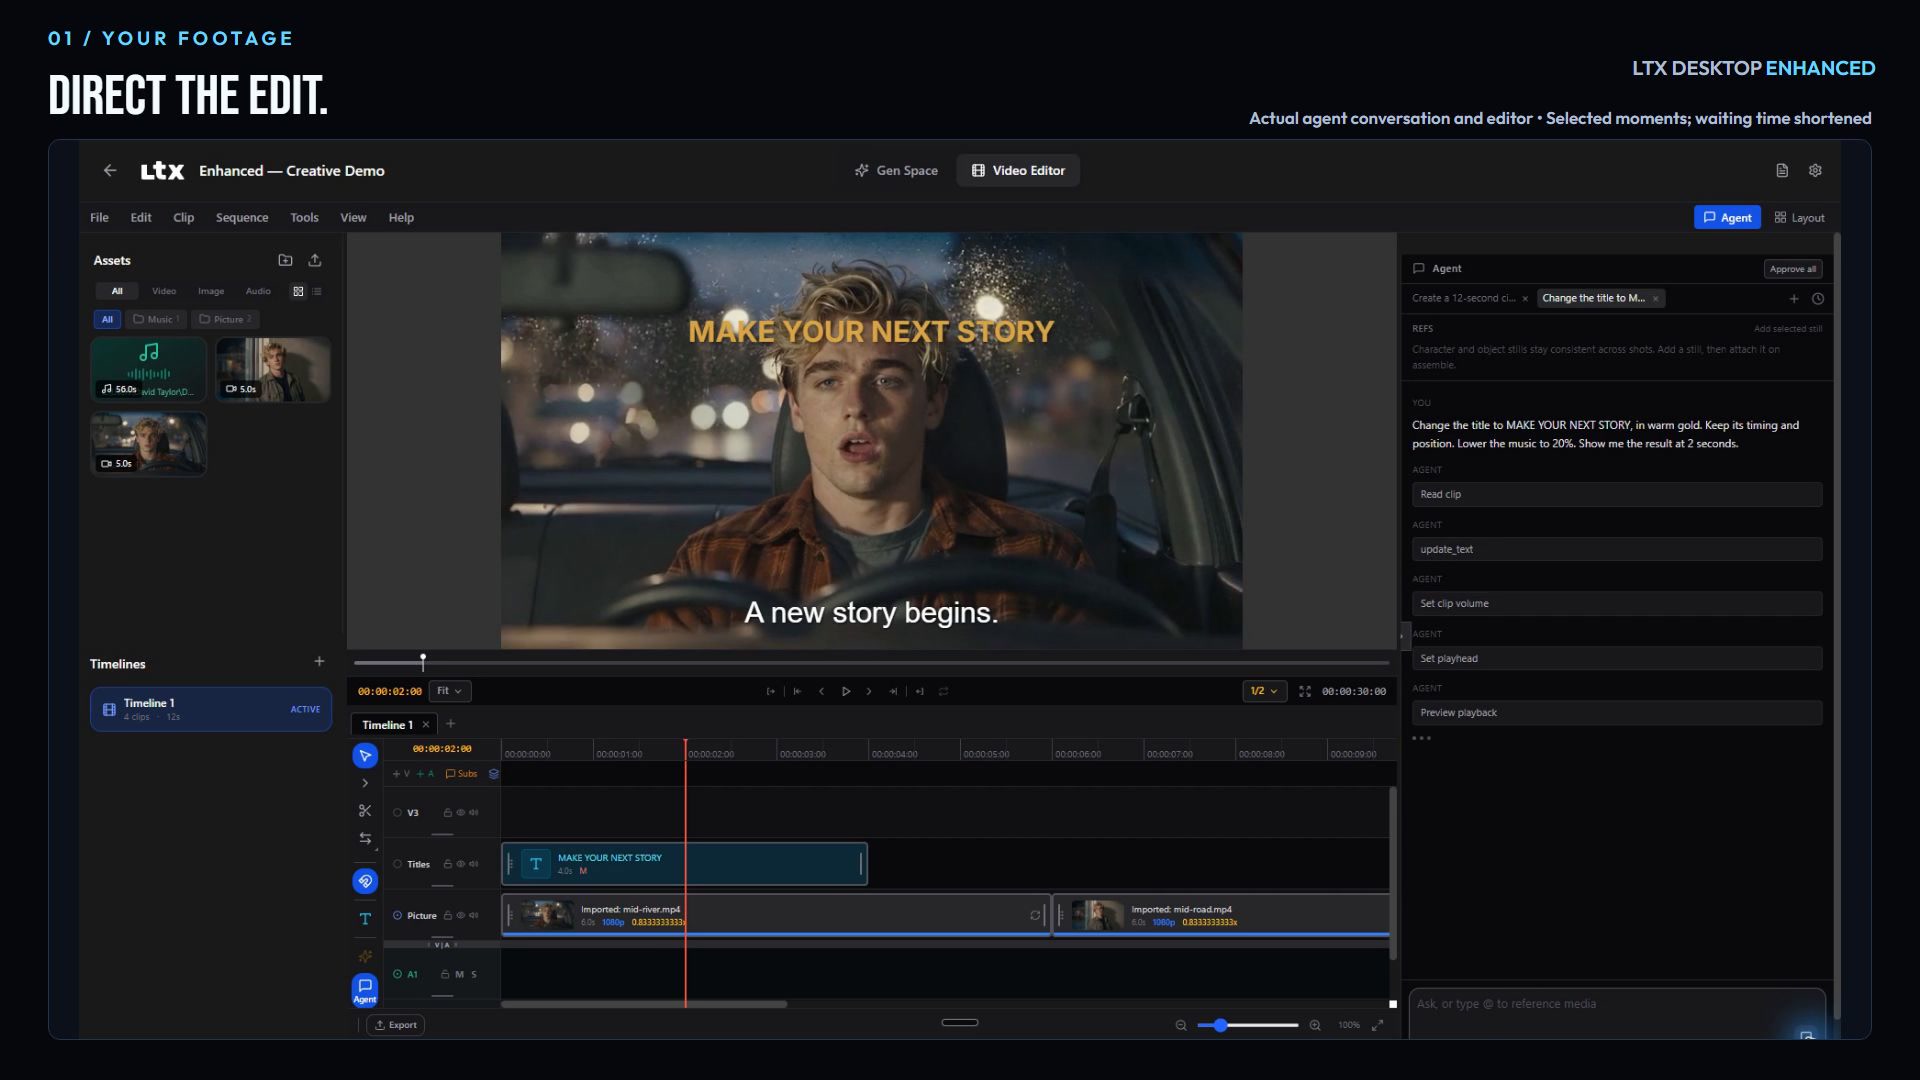Toggle the loop playback button
The image size is (1920, 1080).
(x=943, y=691)
